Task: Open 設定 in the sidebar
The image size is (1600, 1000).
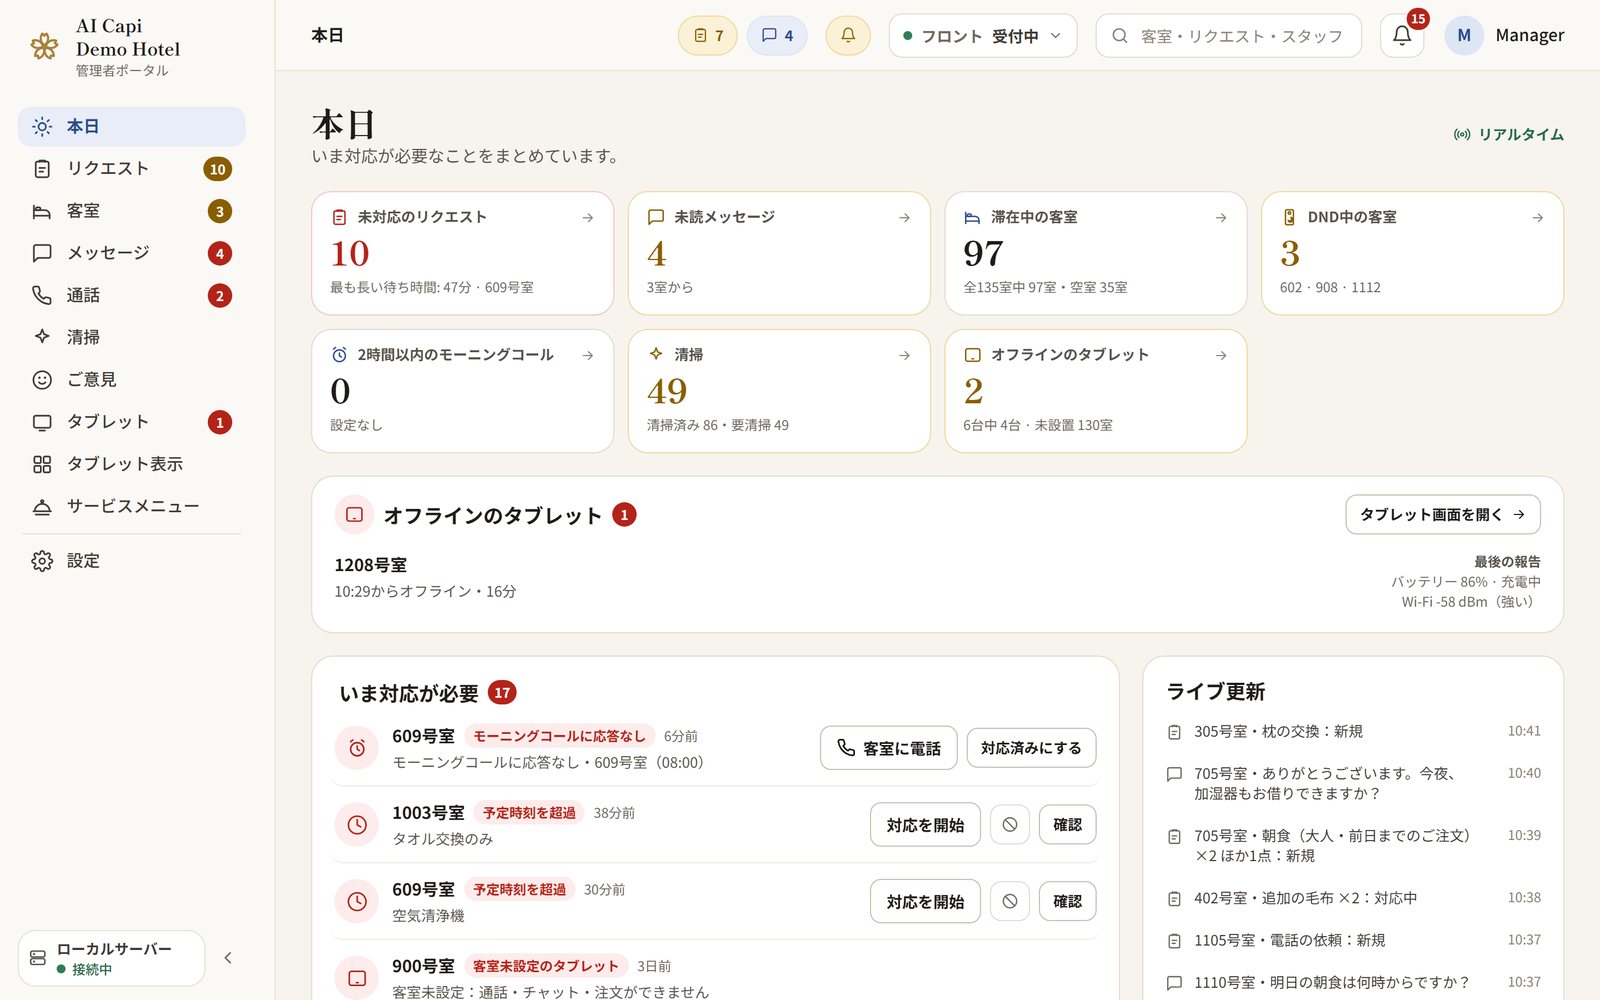Action: click(132, 561)
